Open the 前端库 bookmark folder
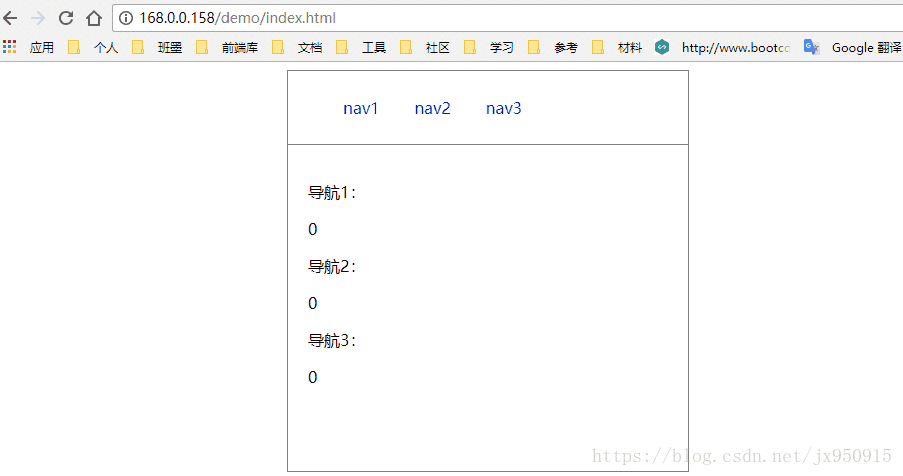The height and width of the screenshot is (476, 903). click(227, 47)
